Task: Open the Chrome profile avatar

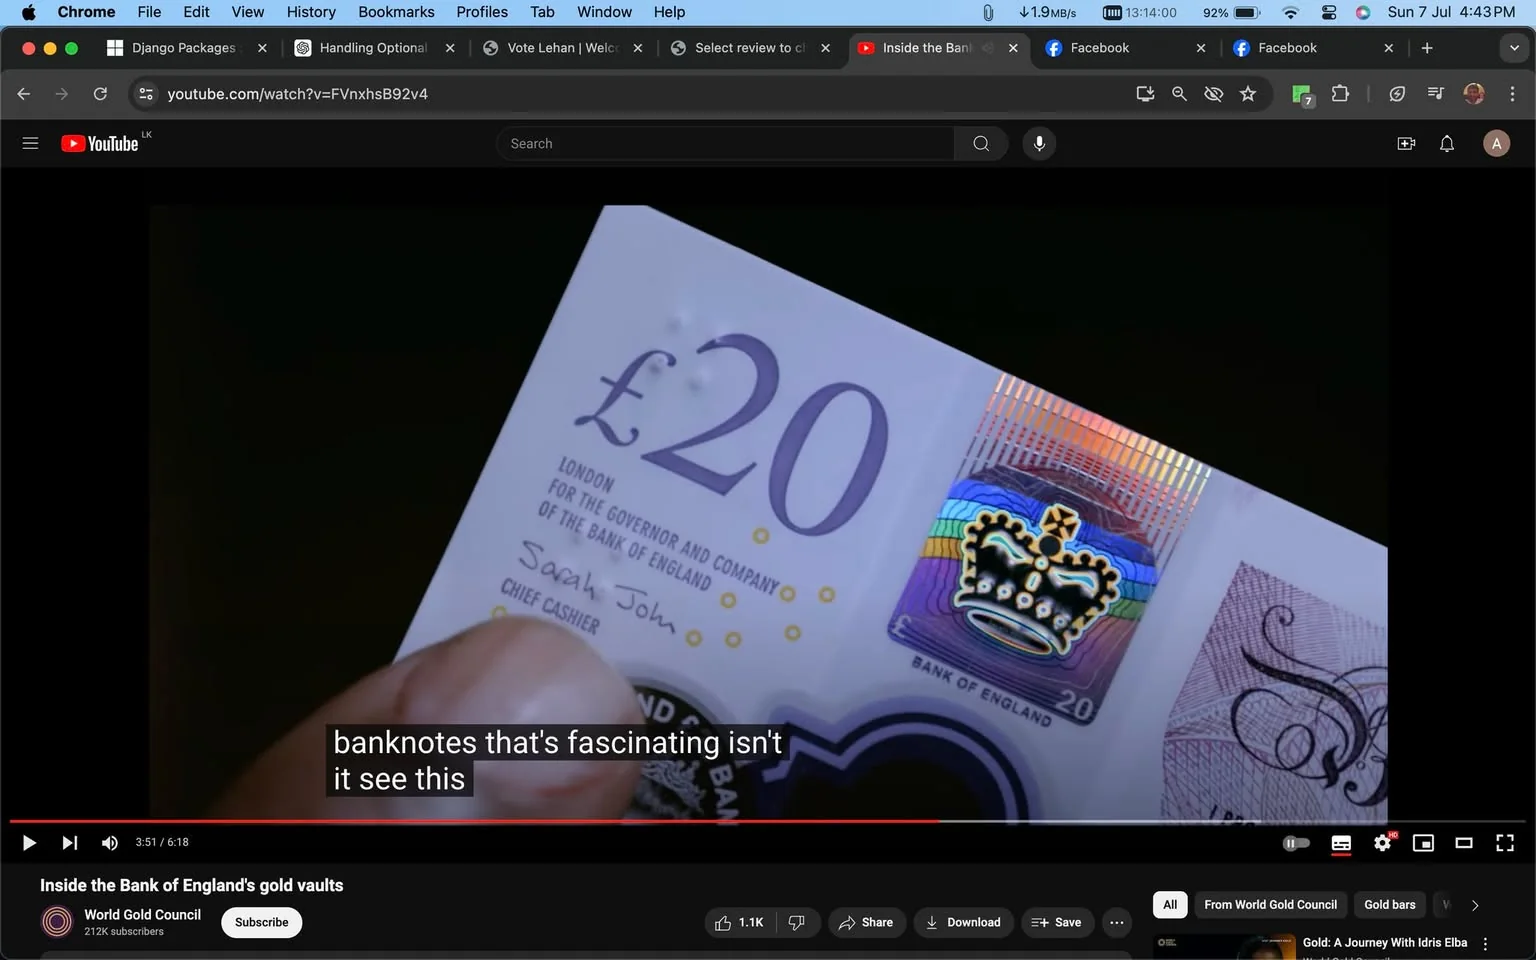Action: [1474, 94]
